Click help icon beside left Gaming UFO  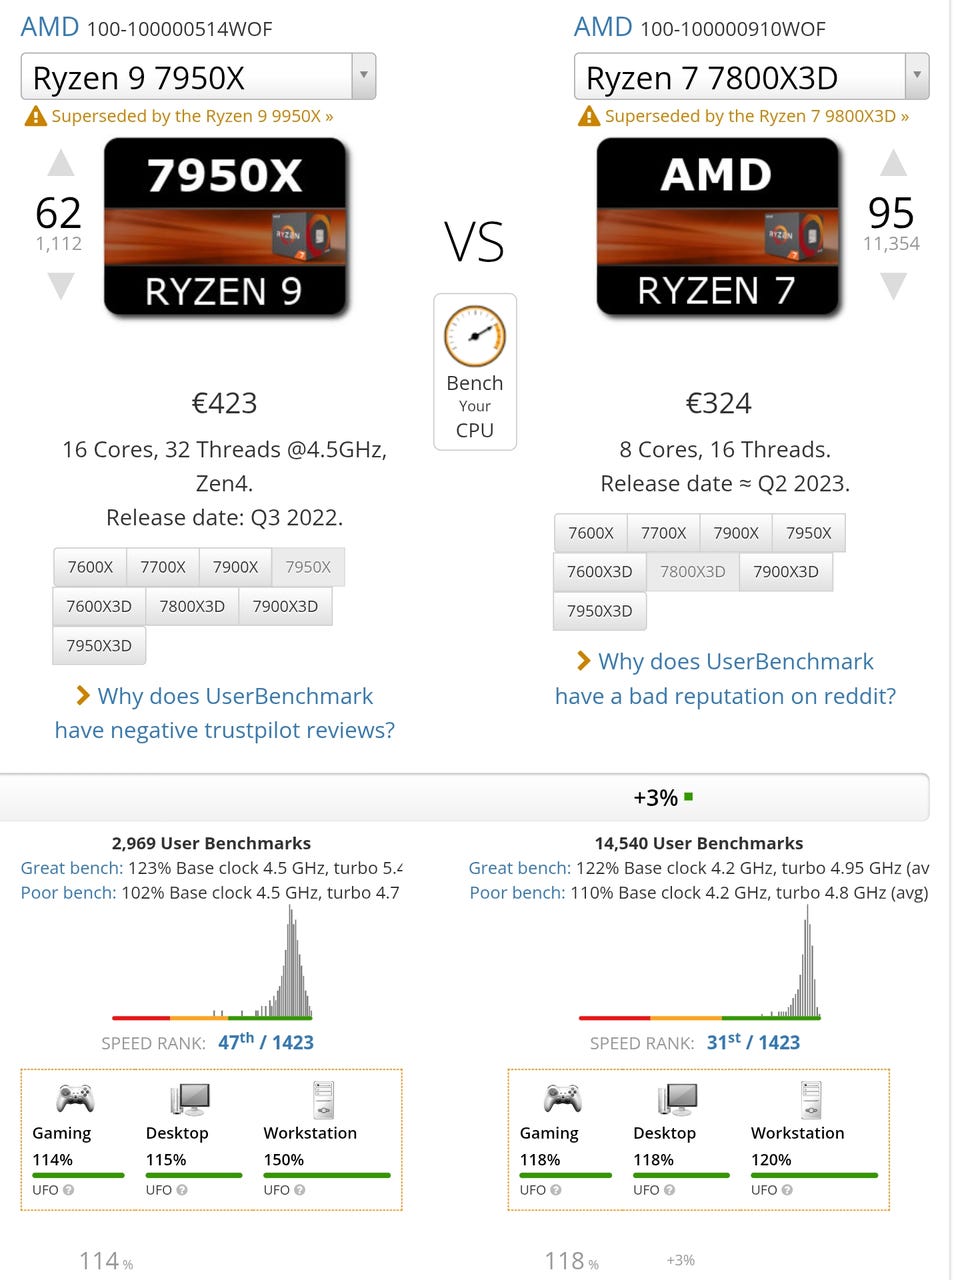(68, 1190)
